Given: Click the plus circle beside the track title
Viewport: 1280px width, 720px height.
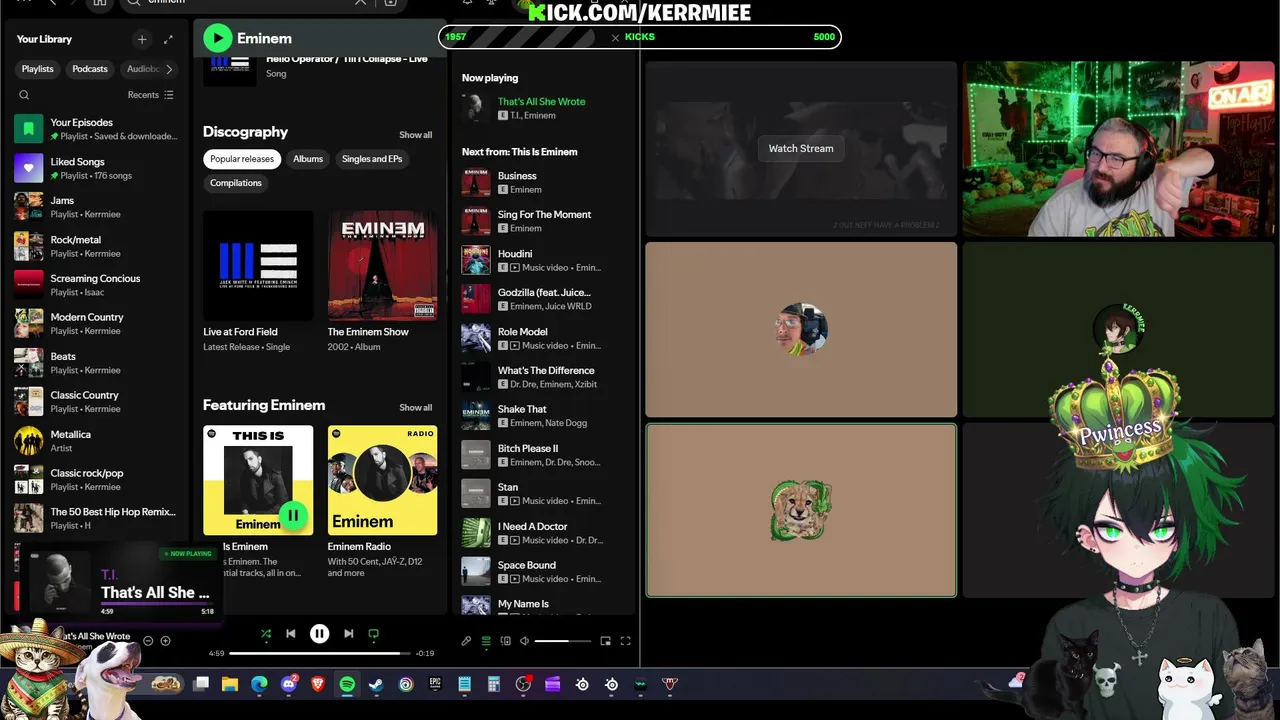Looking at the screenshot, I should [x=166, y=641].
